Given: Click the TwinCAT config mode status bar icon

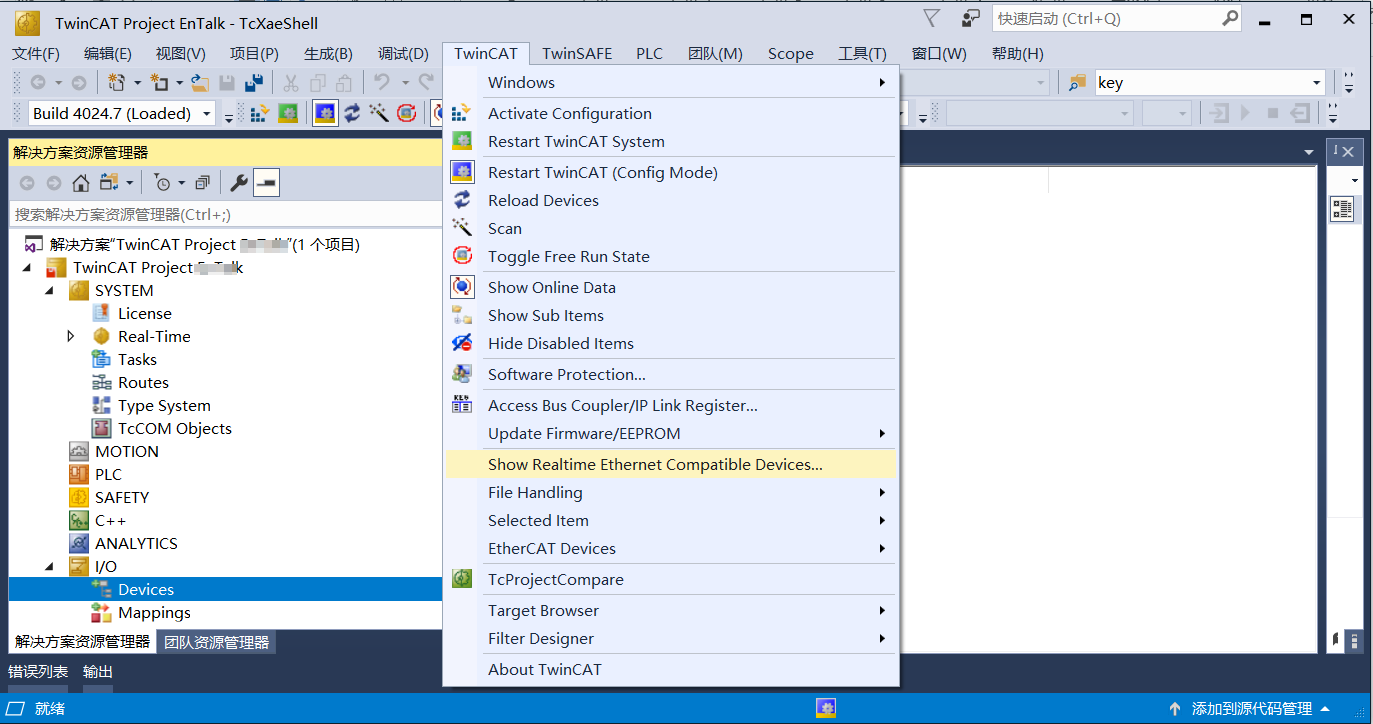Looking at the screenshot, I should (x=825, y=708).
